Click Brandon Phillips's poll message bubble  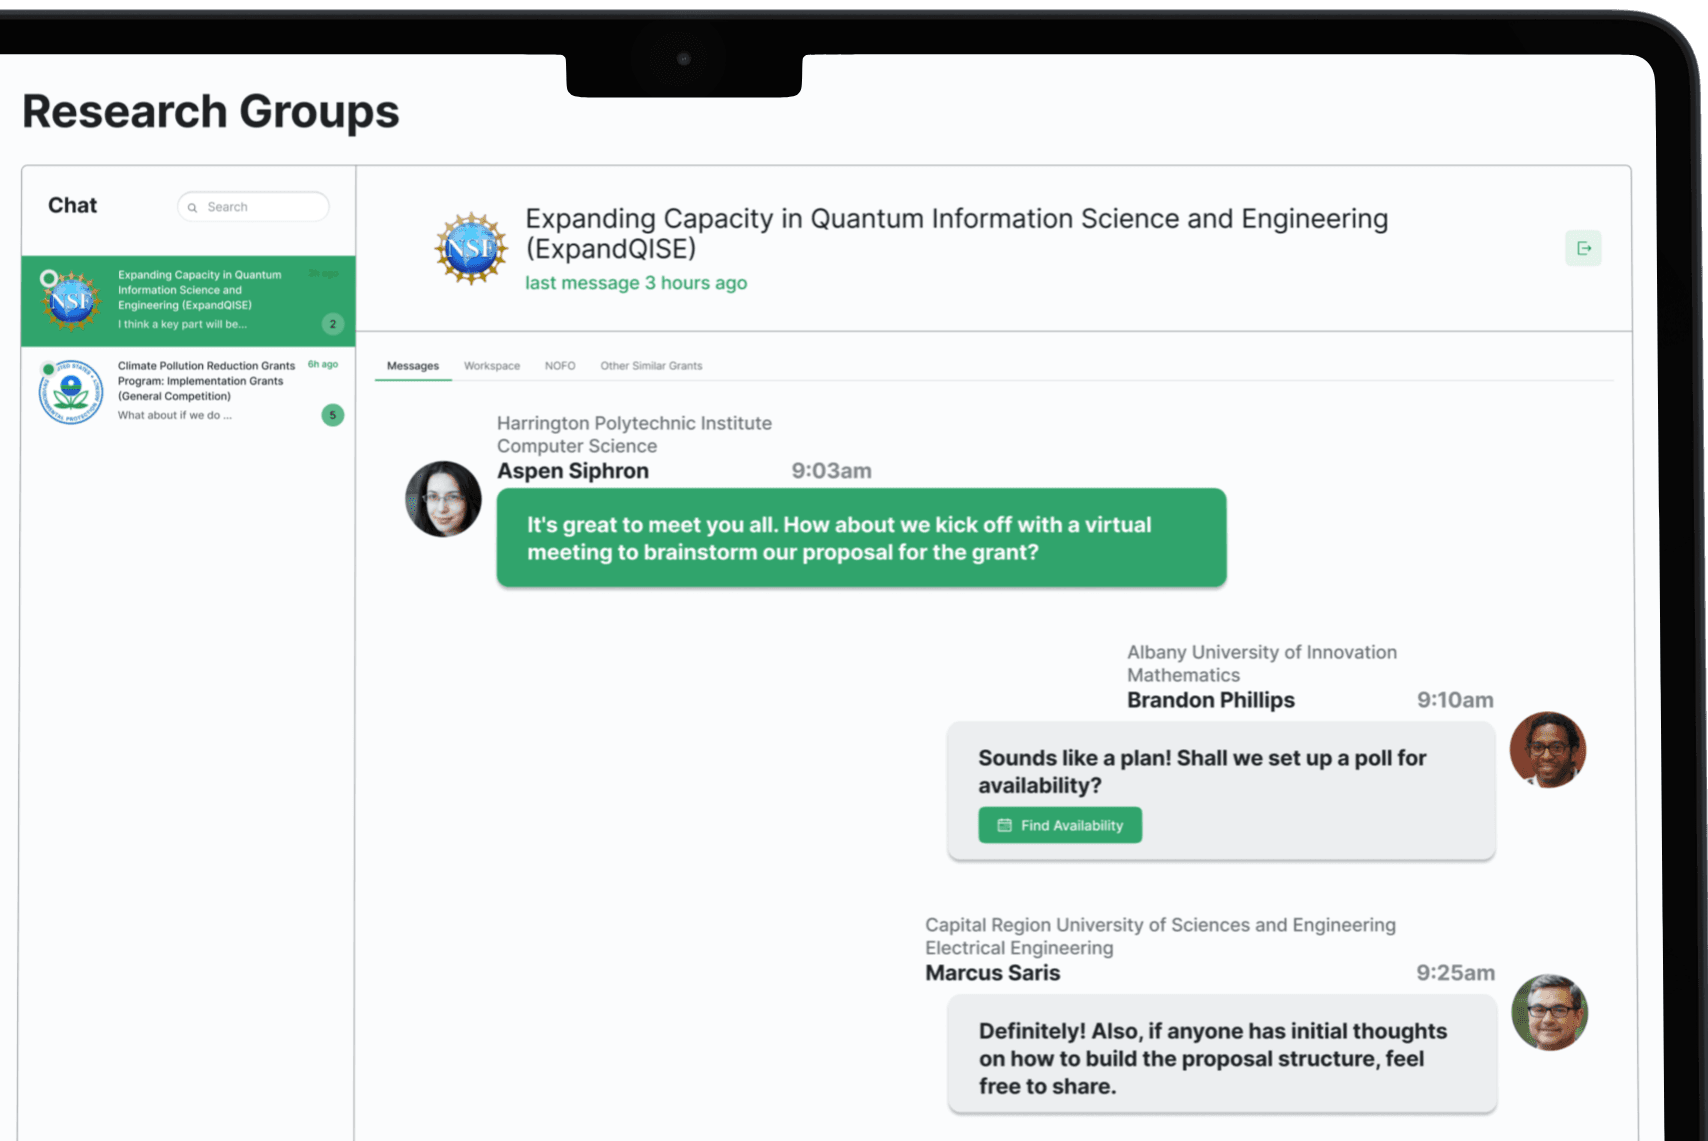1221,791
